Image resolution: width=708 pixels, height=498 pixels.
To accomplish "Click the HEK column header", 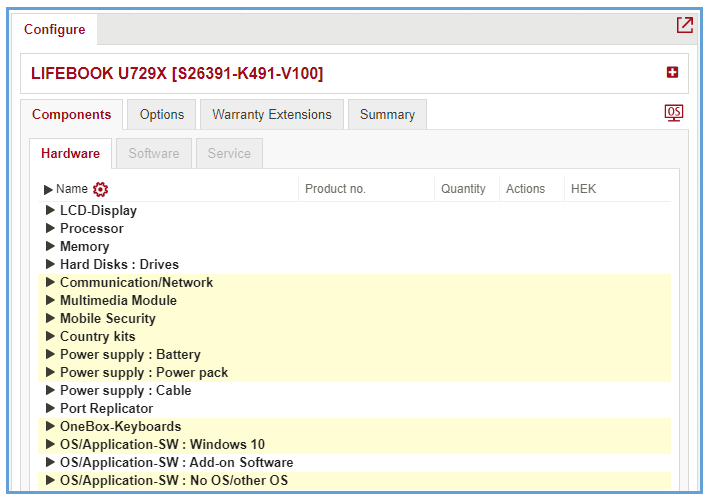I will [x=583, y=189].
